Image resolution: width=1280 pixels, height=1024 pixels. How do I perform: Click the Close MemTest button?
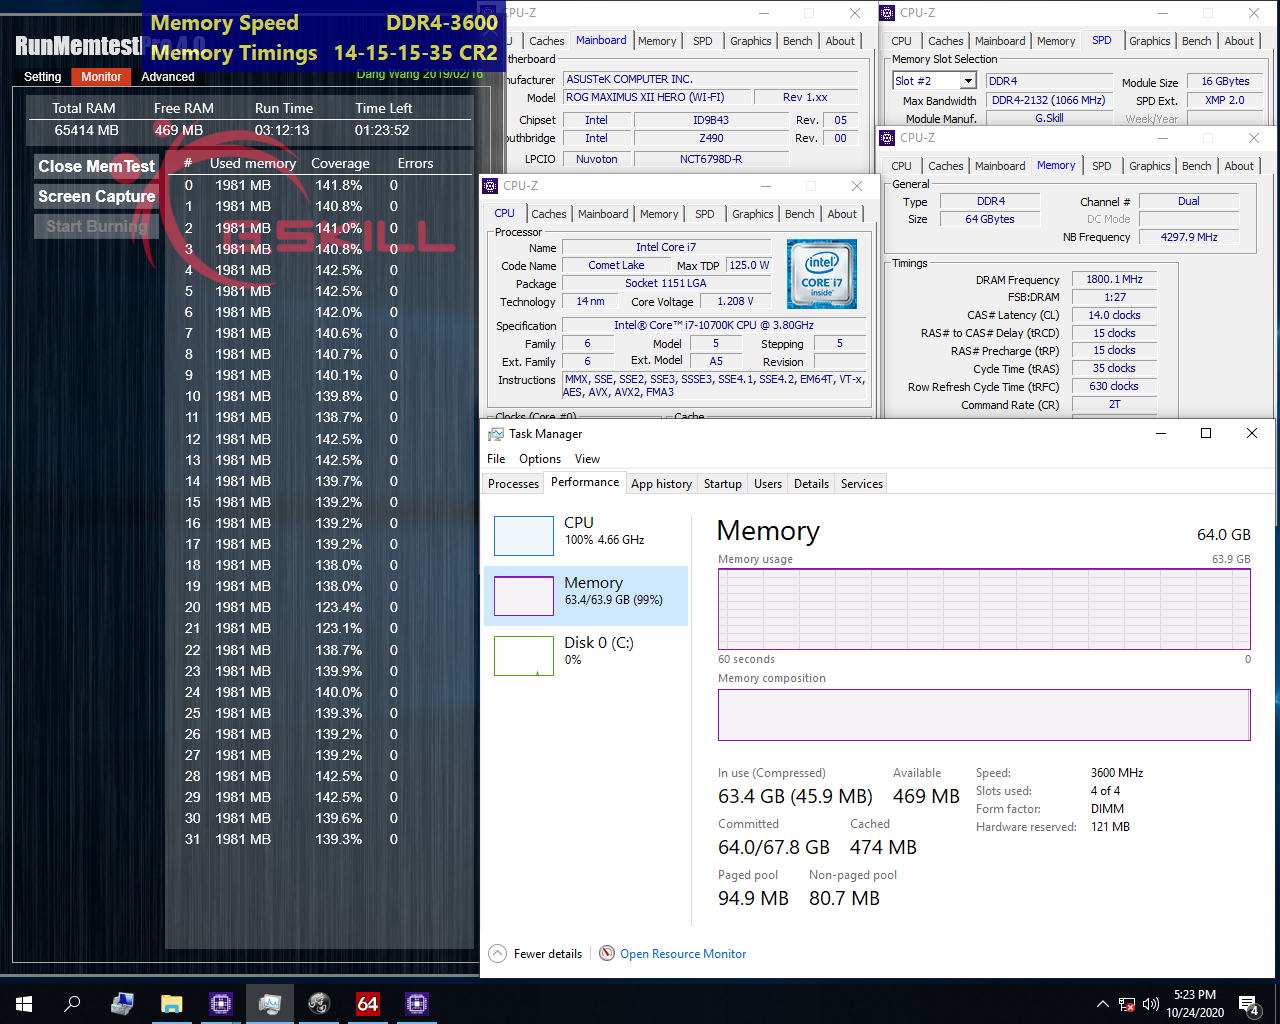coord(95,166)
